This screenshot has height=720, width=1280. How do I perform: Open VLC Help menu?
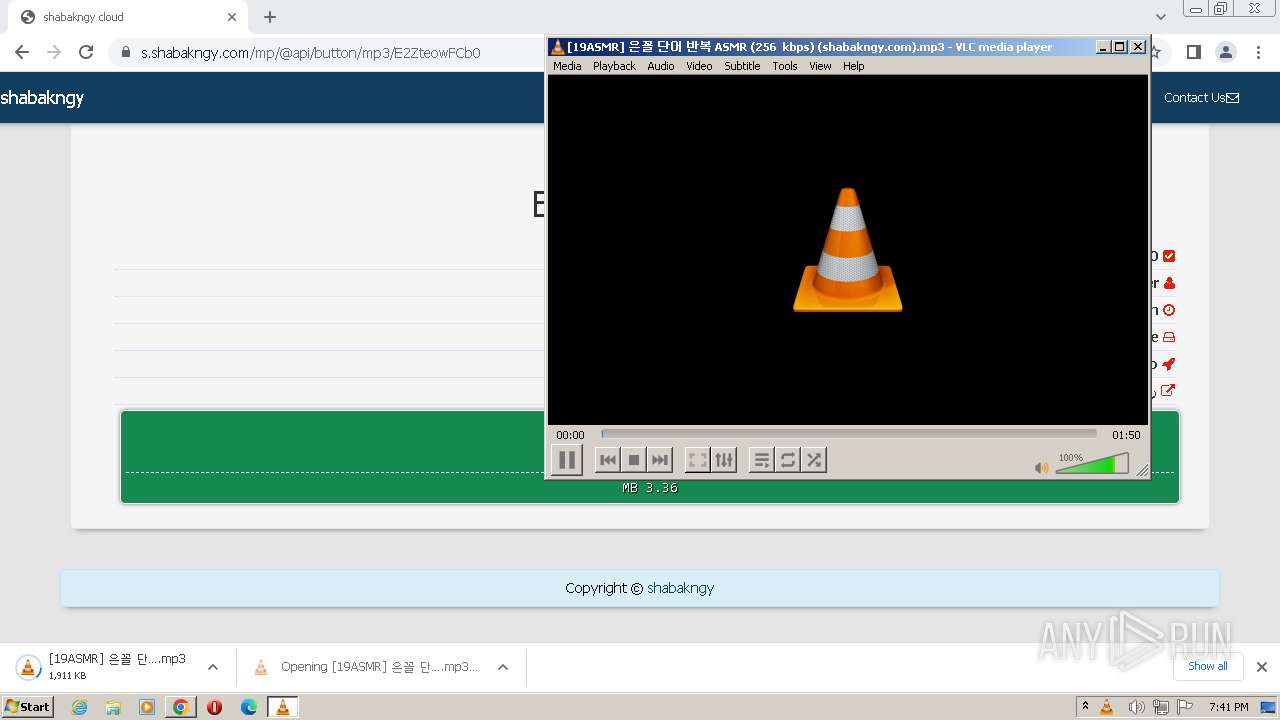(853, 66)
